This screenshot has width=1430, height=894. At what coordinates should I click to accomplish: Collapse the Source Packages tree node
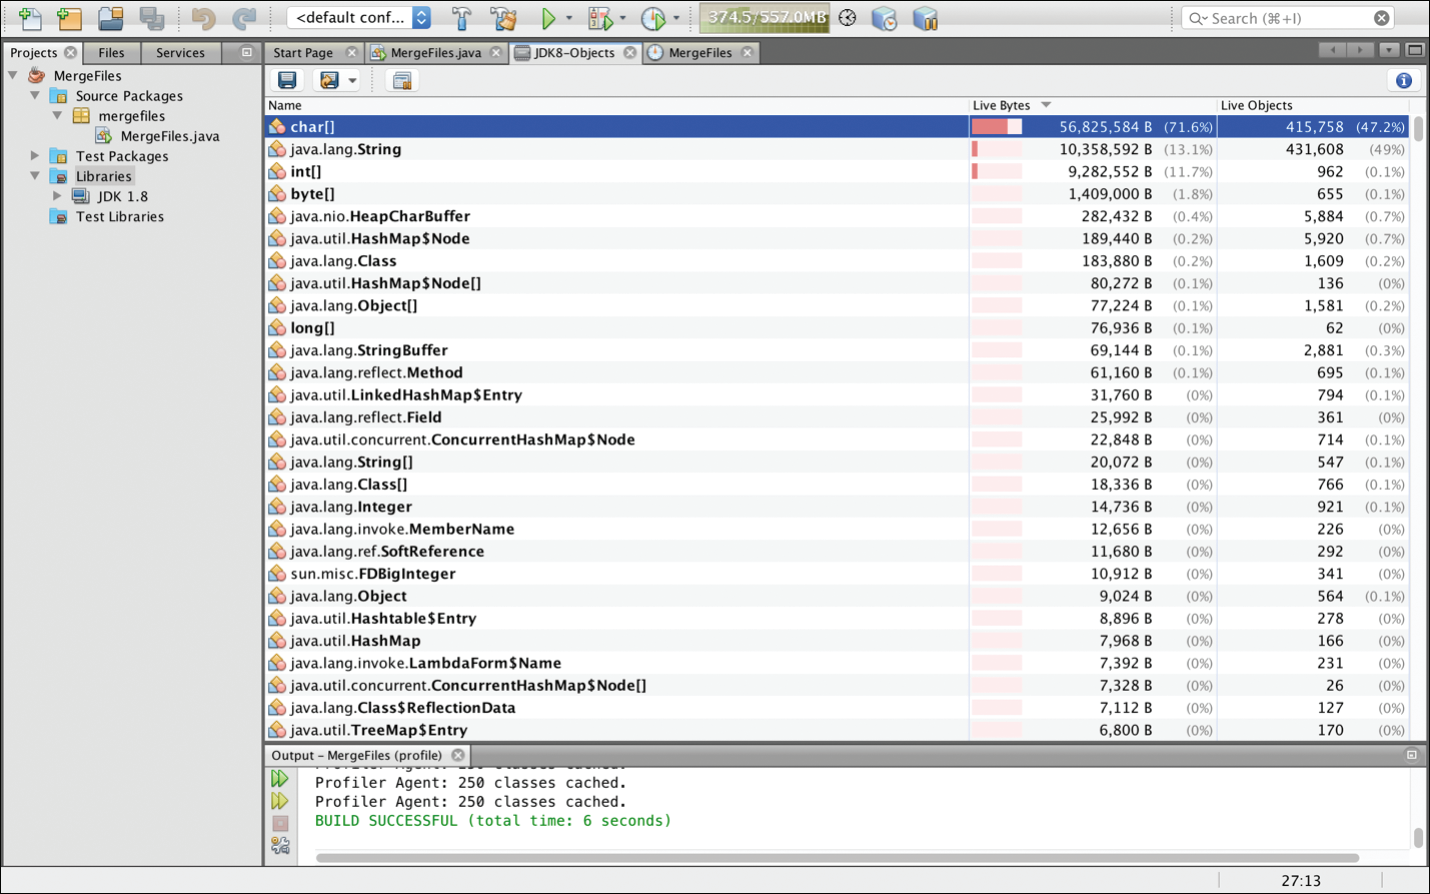35,96
